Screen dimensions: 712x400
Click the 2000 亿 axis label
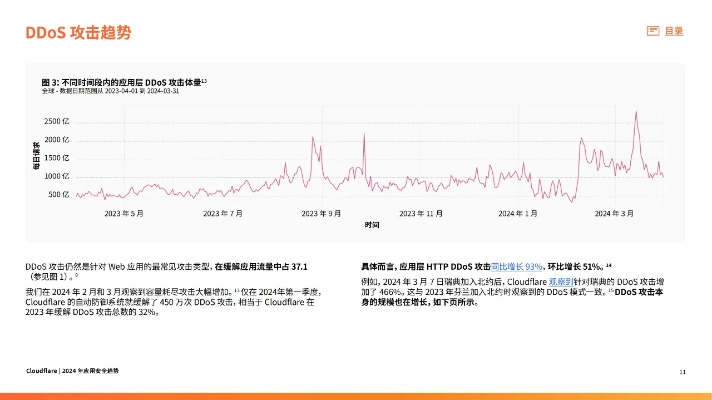56,140
